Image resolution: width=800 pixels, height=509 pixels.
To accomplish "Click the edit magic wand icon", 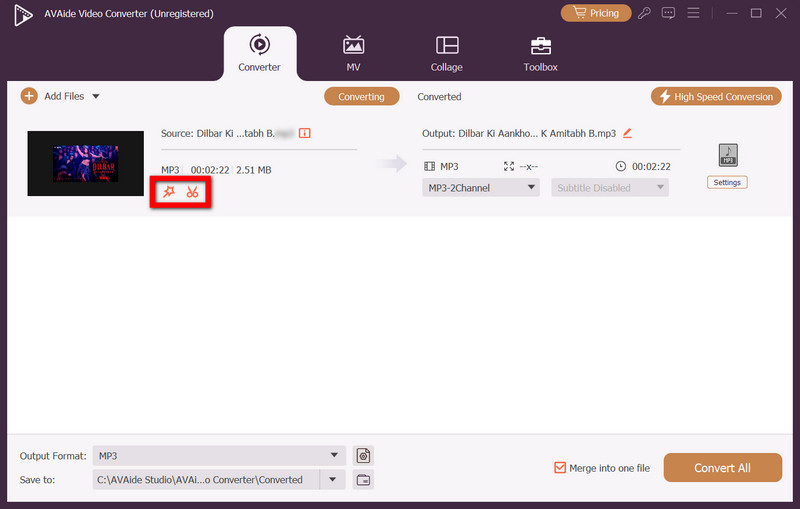I will pyautogui.click(x=168, y=192).
